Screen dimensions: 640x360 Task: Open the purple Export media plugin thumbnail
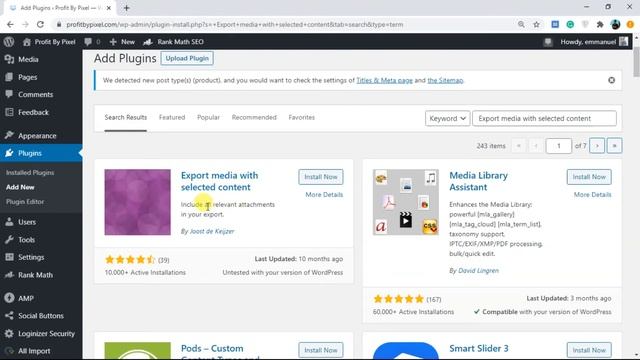click(138, 202)
